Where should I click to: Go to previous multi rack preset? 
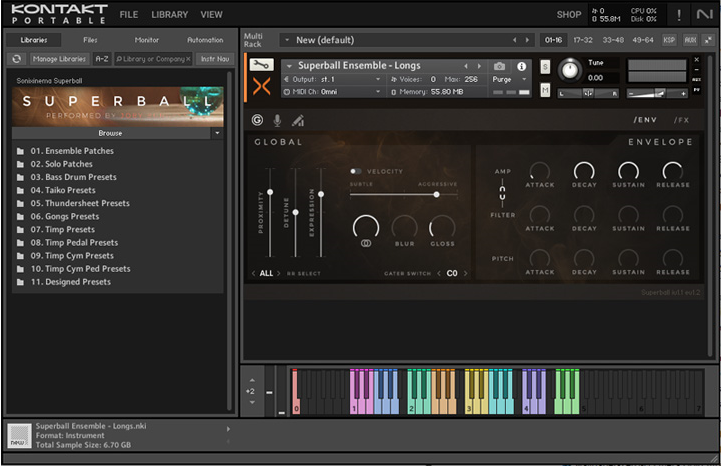point(515,40)
